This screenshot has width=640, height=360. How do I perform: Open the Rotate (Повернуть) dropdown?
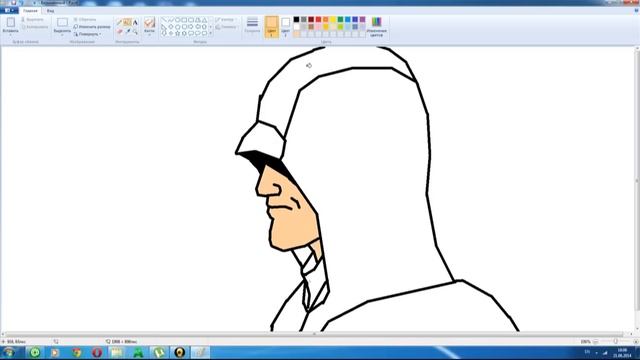(88, 34)
